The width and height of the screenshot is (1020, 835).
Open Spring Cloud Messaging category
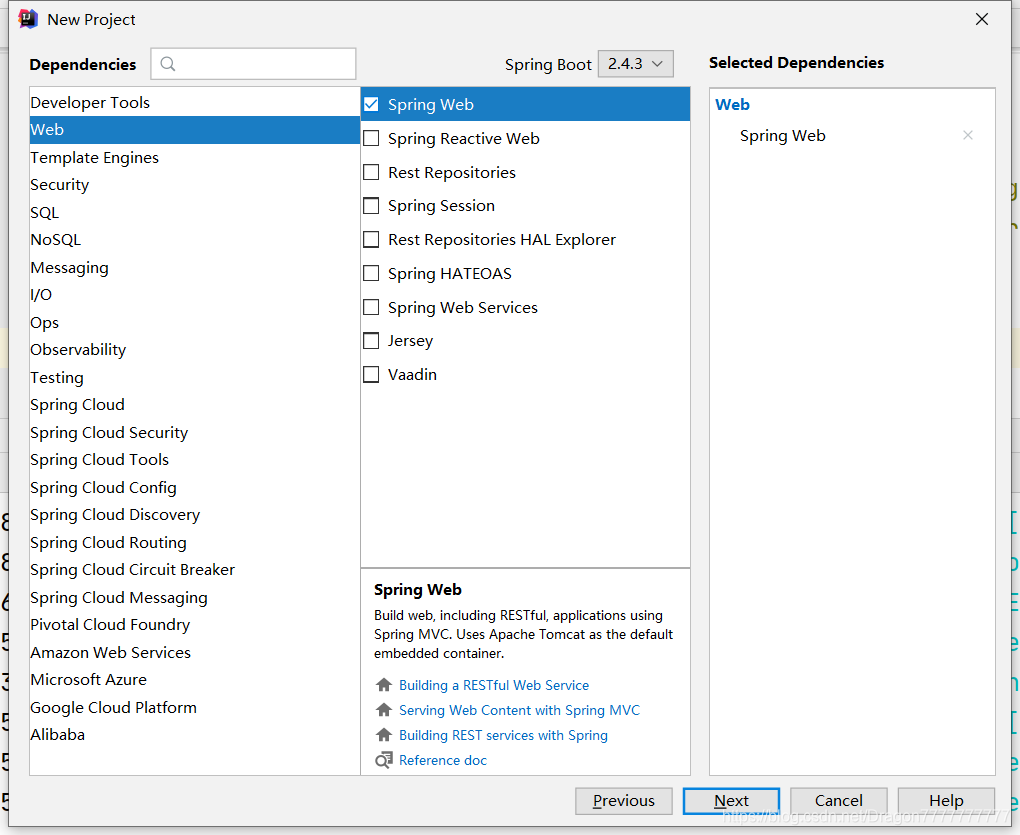[x=195, y=597]
